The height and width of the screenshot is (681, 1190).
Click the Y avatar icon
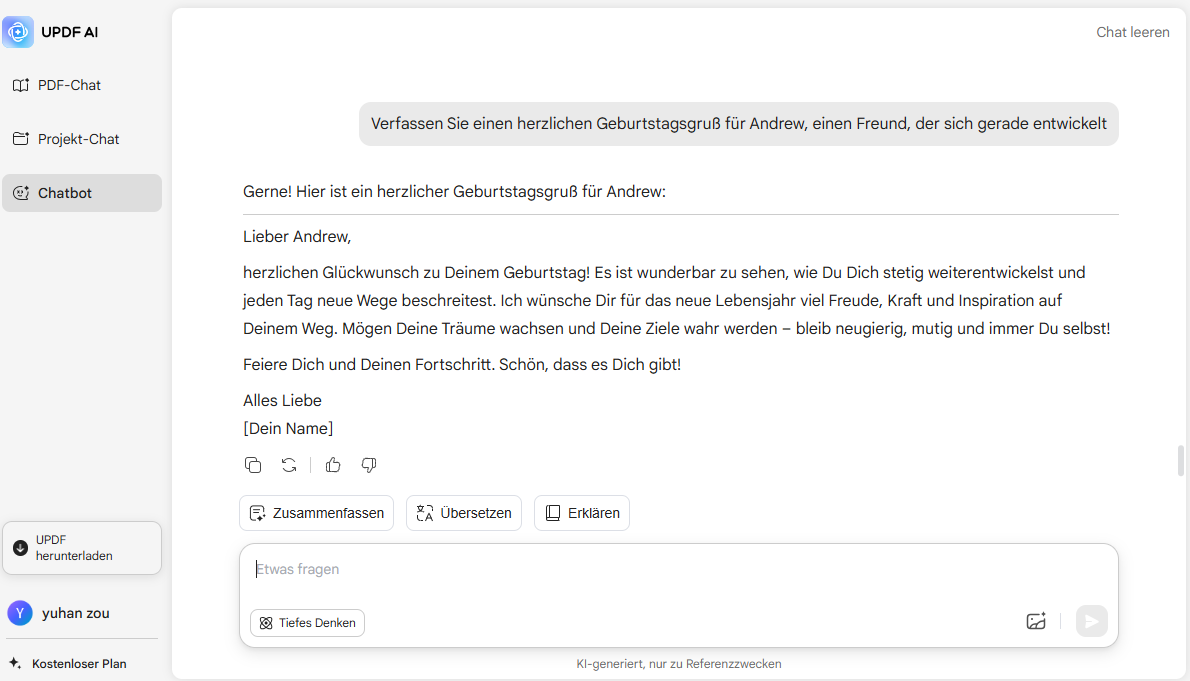(x=20, y=613)
